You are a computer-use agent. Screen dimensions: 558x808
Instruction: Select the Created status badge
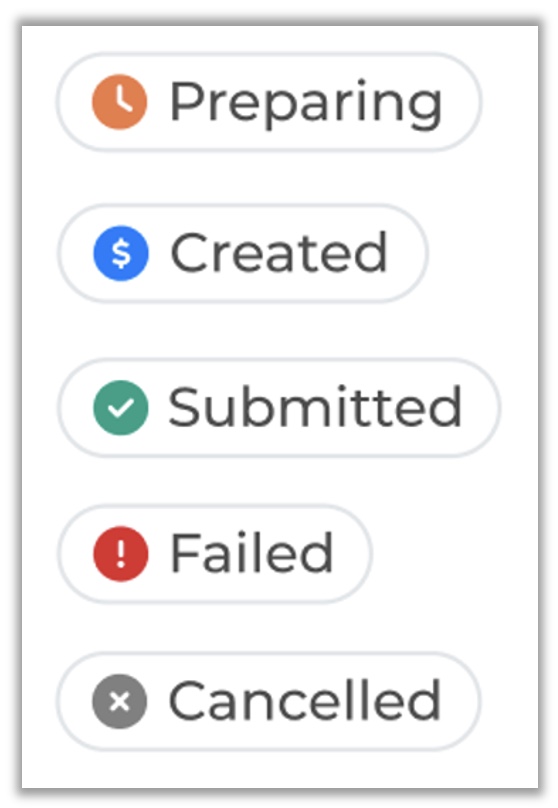click(x=243, y=253)
